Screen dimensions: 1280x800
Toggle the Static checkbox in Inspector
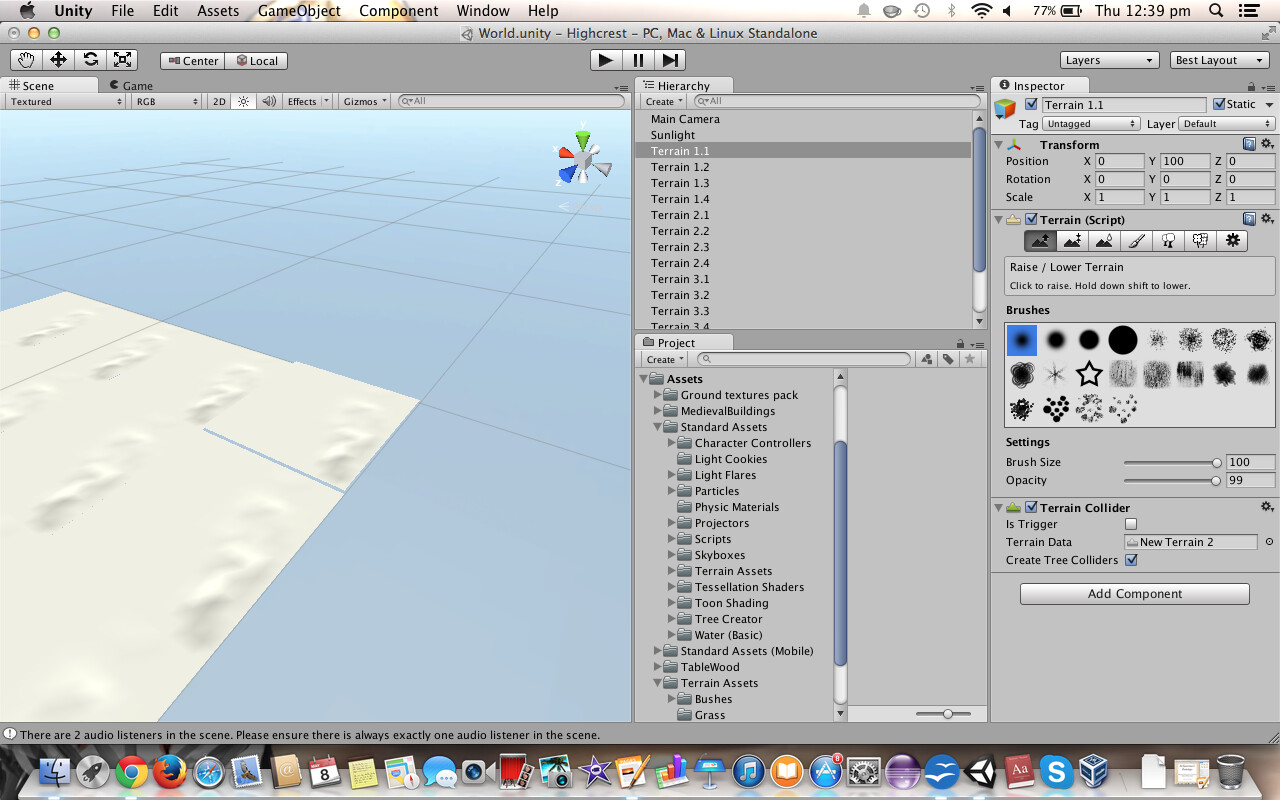(x=1222, y=104)
